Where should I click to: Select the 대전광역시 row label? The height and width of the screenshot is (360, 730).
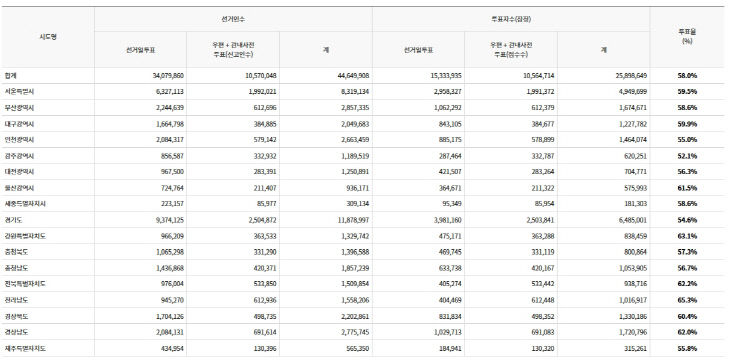pyautogui.click(x=20, y=172)
